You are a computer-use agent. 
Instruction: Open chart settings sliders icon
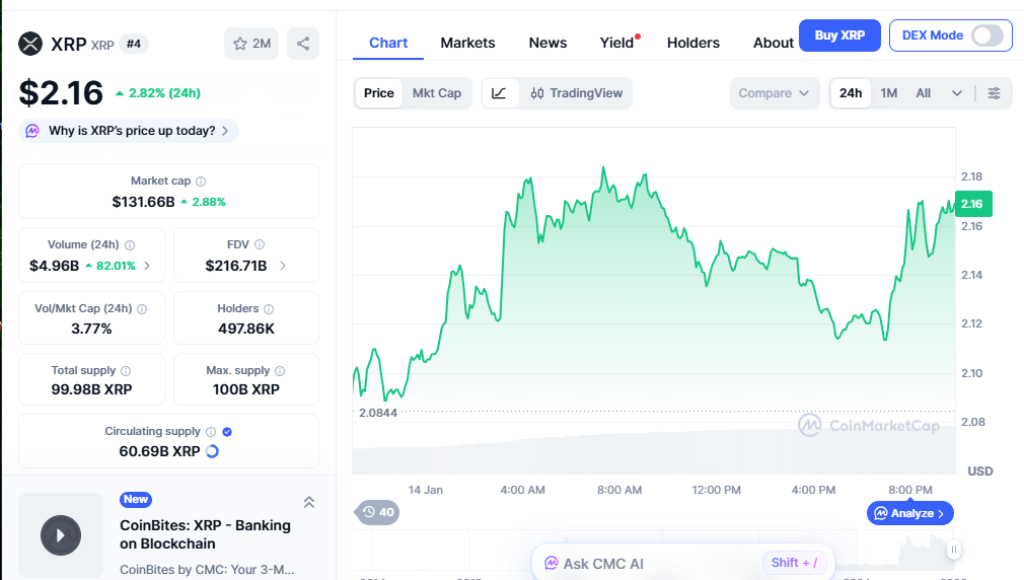pos(994,93)
